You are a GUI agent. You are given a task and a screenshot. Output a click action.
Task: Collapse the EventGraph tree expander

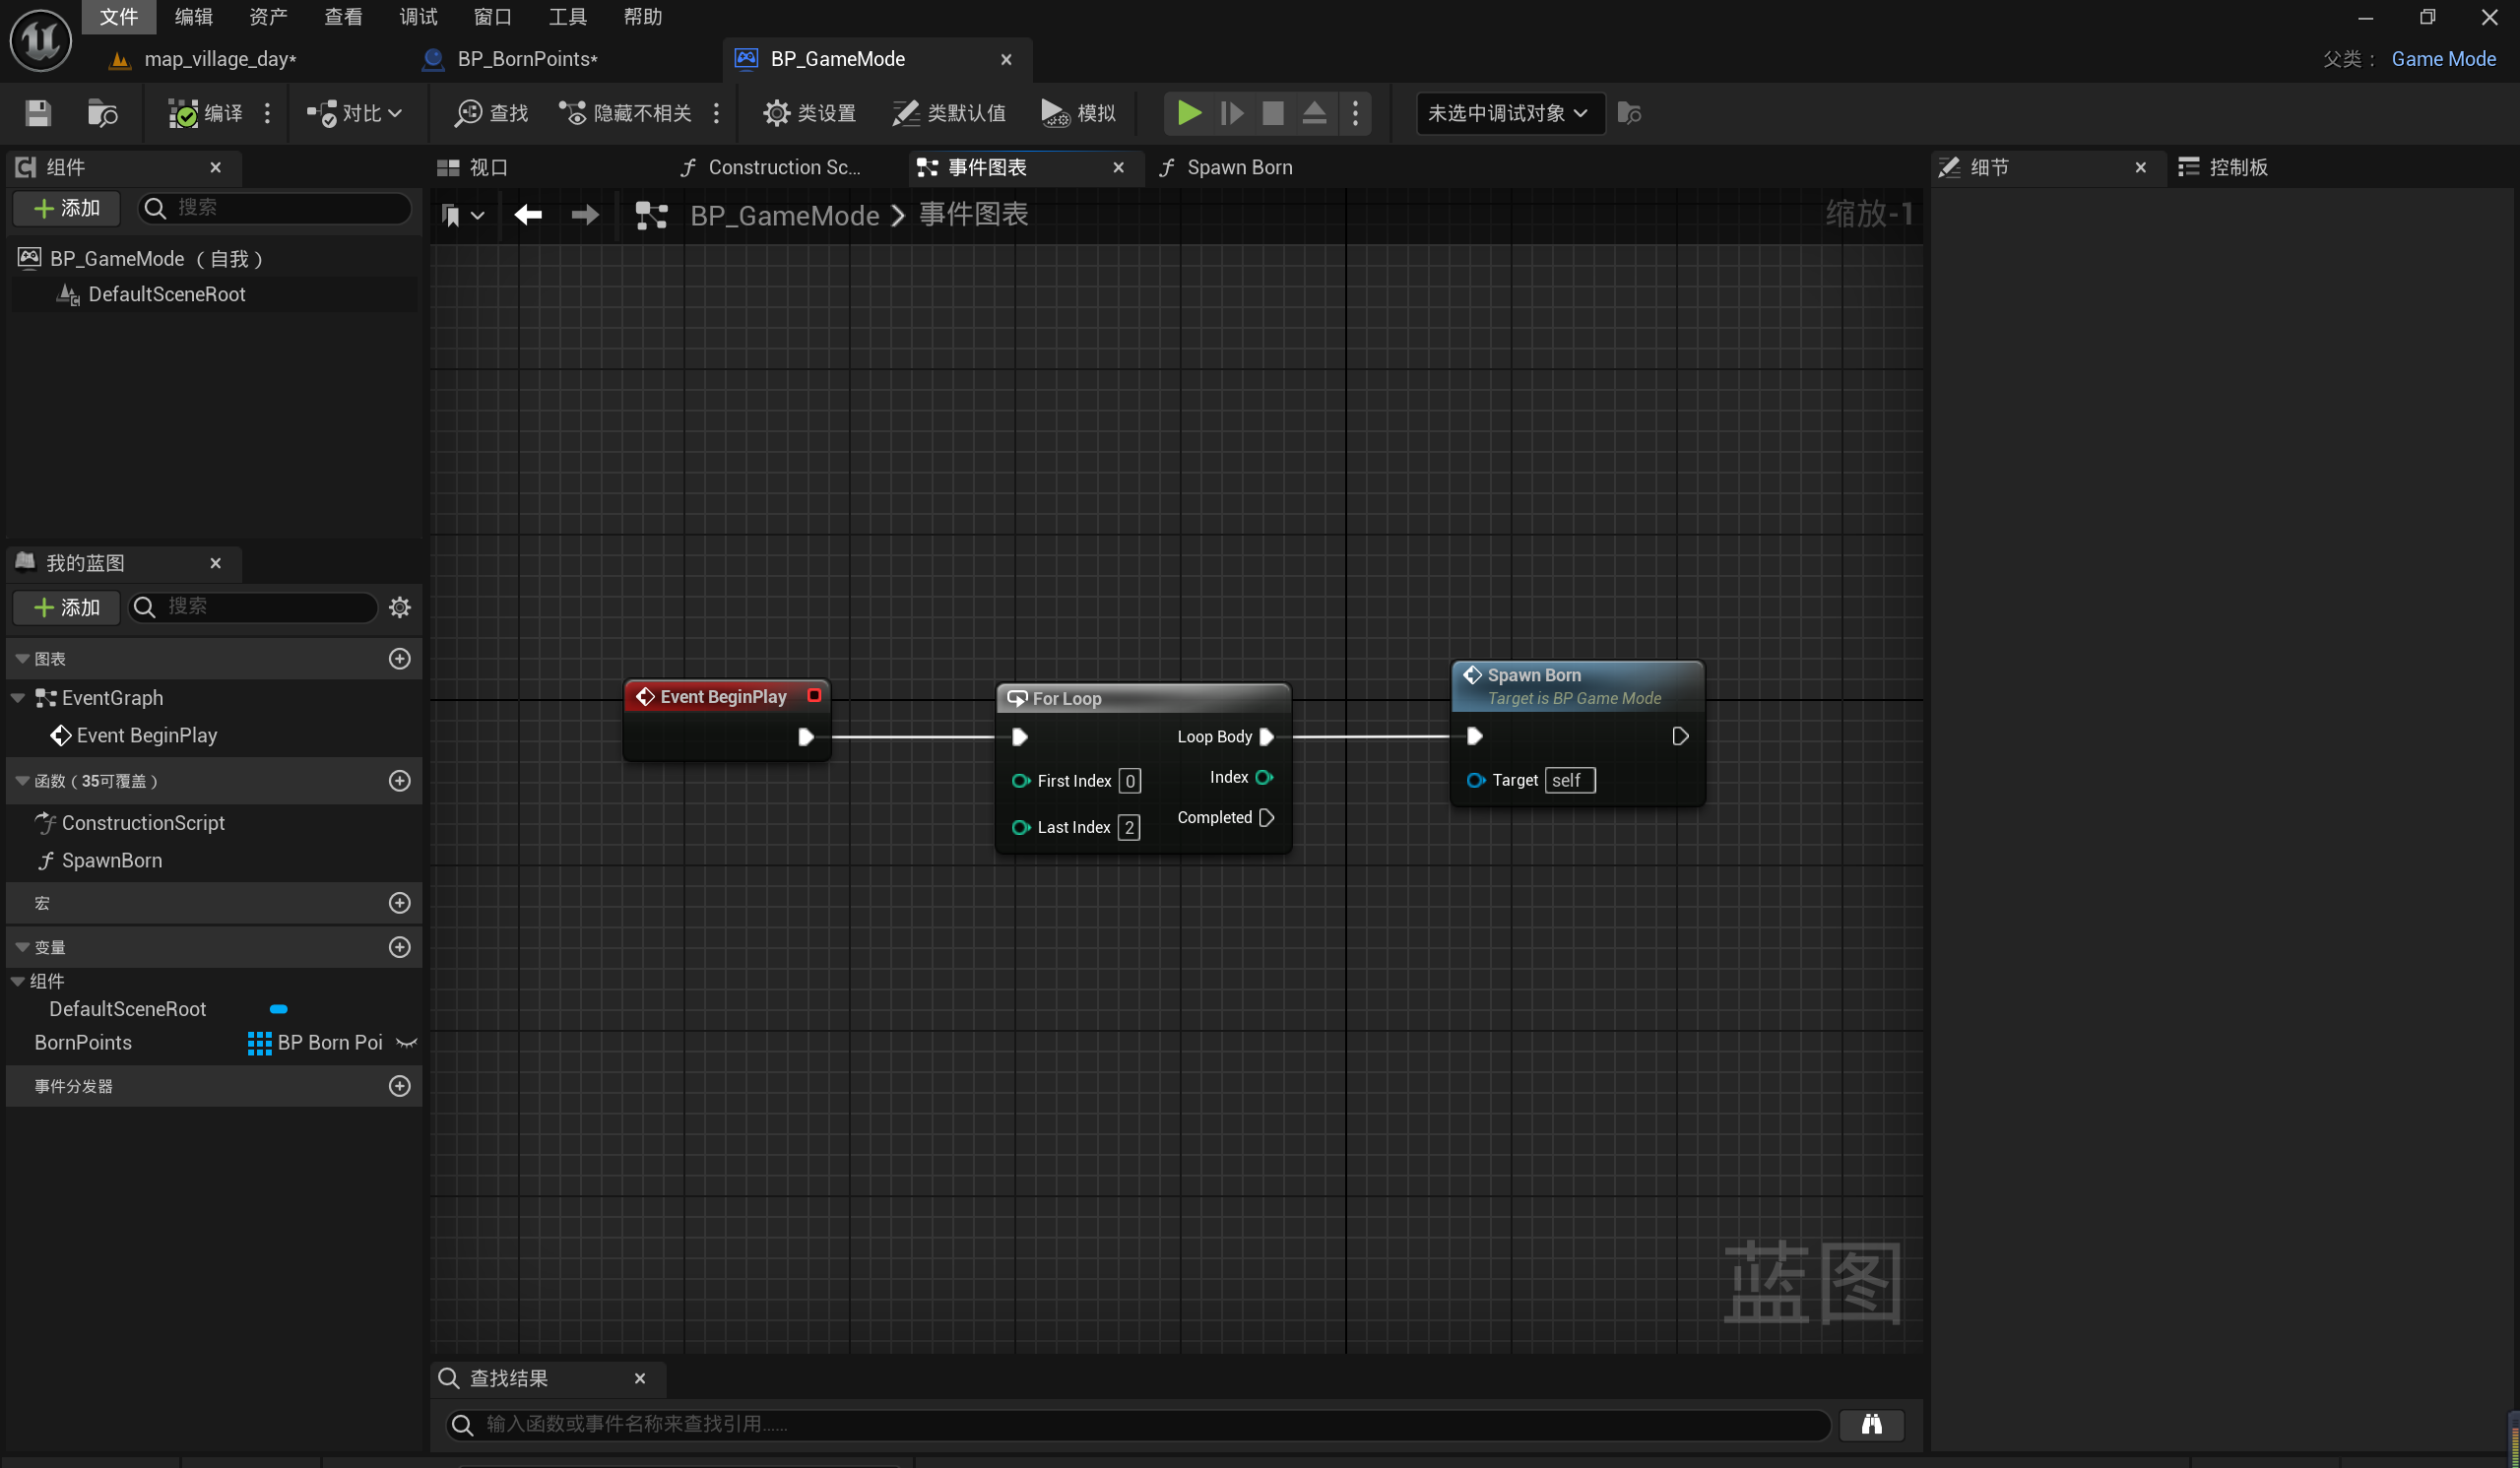pos(18,698)
